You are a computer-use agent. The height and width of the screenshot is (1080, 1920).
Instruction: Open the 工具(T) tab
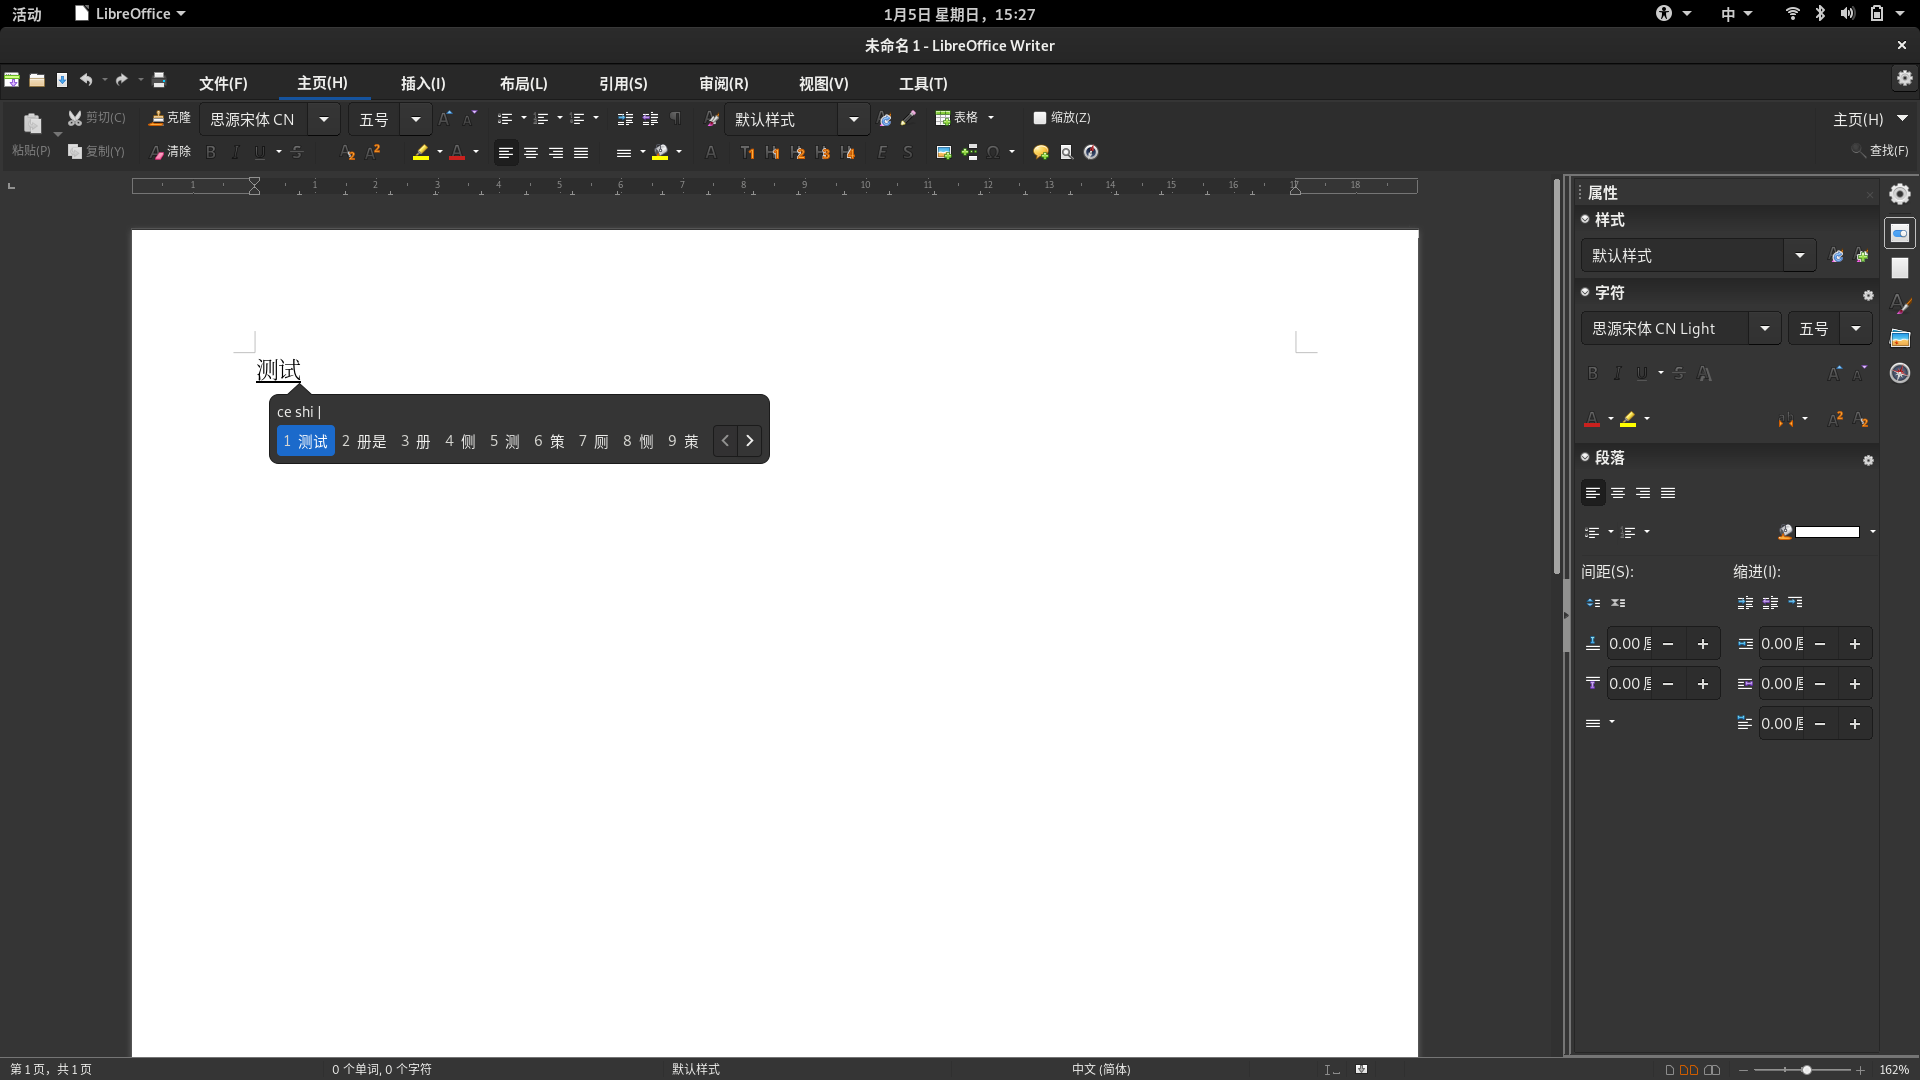(922, 84)
